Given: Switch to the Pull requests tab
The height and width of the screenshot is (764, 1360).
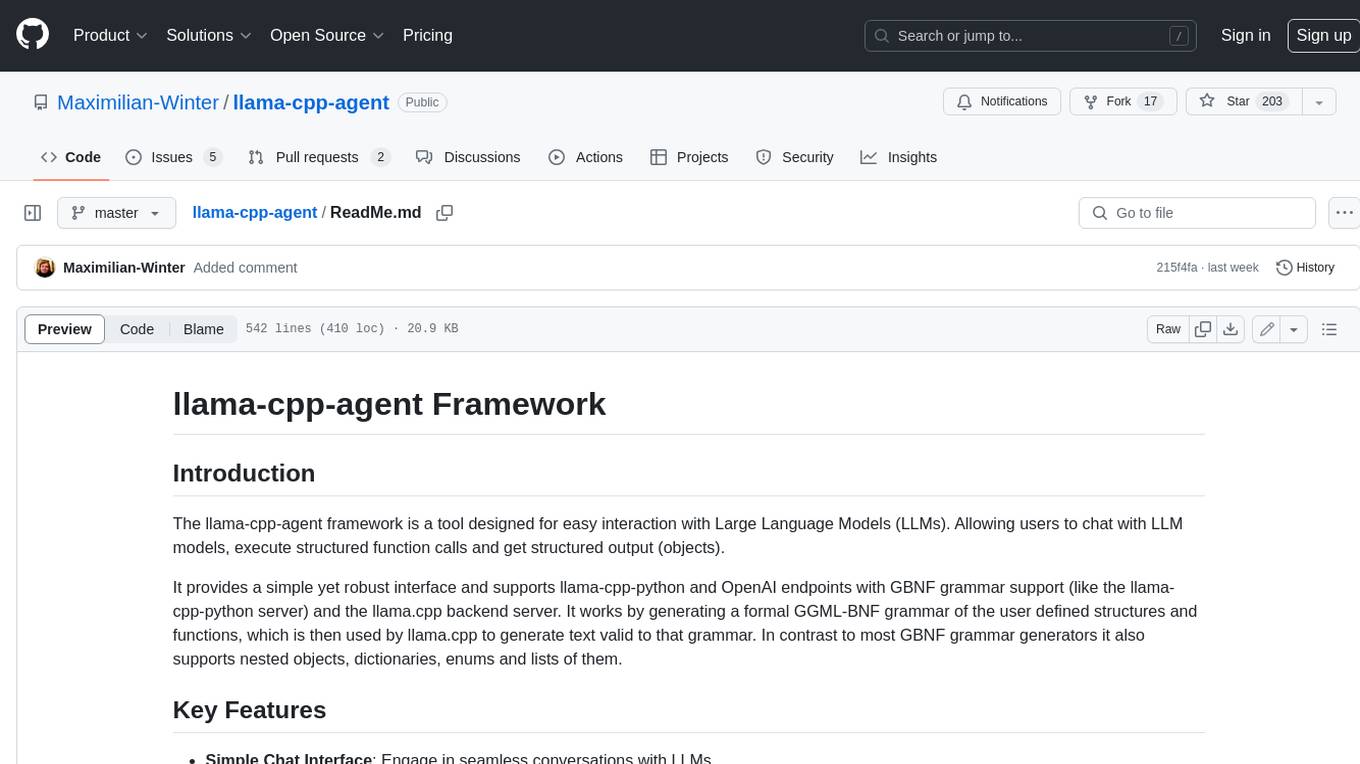Looking at the screenshot, I should tap(318, 157).
